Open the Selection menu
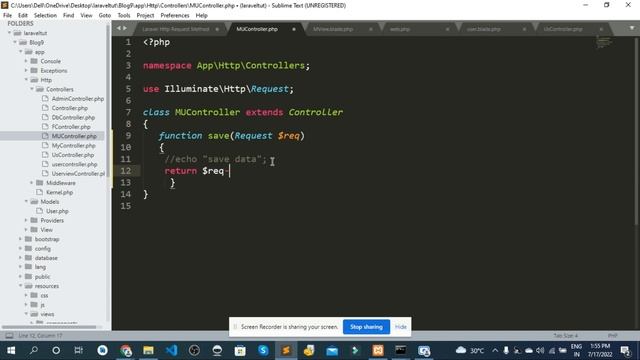Image resolution: width=640 pixels, height=360 pixels. click(x=45, y=15)
